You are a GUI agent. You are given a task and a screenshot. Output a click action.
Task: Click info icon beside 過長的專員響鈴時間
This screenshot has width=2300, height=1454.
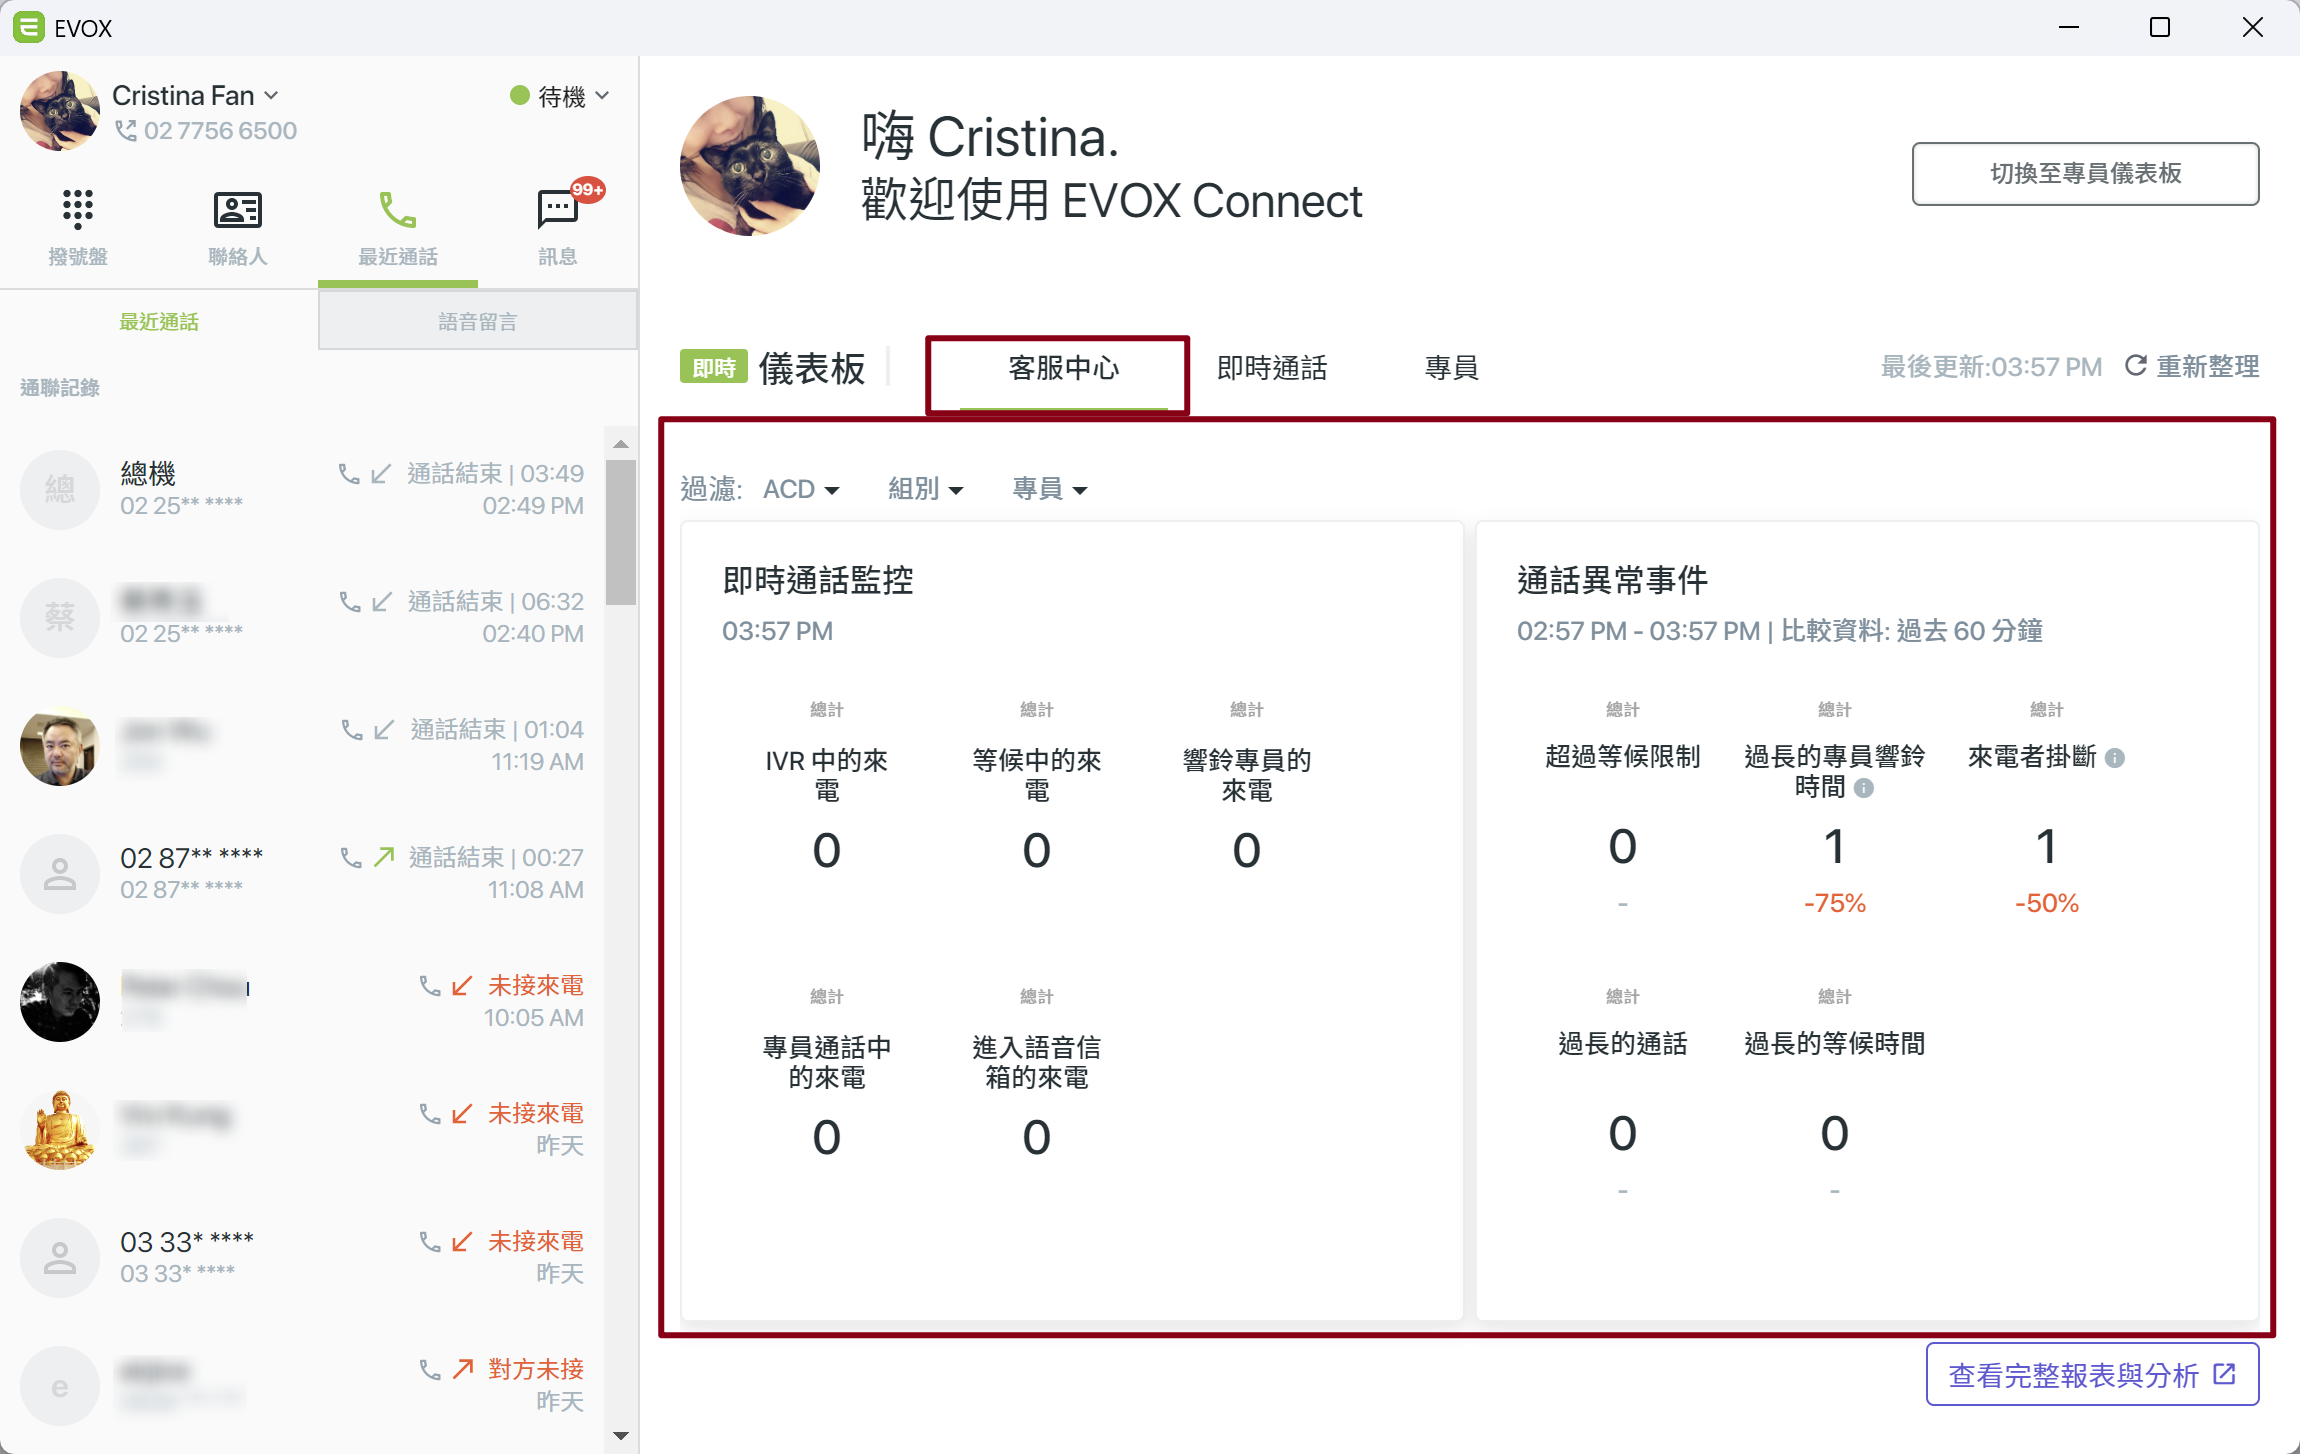point(1864,788)
